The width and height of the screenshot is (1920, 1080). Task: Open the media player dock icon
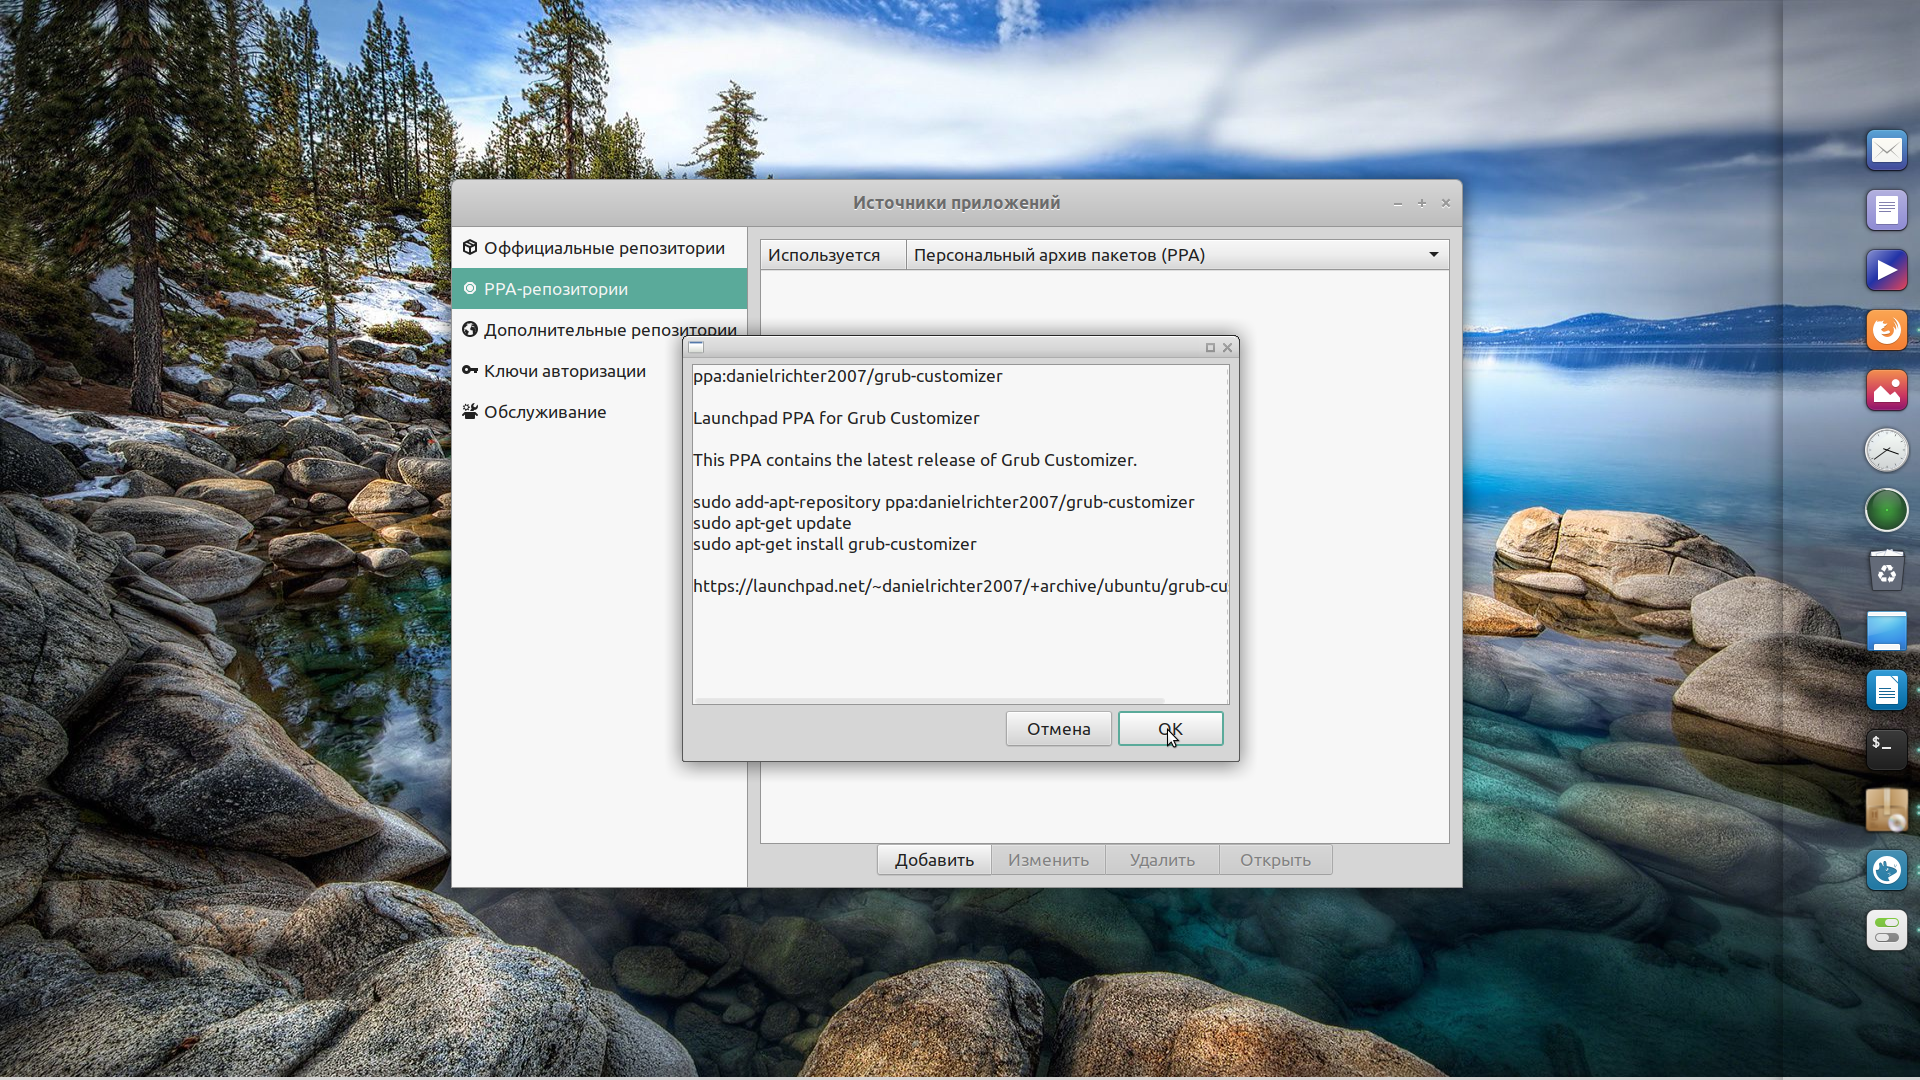pos(1886,270)
